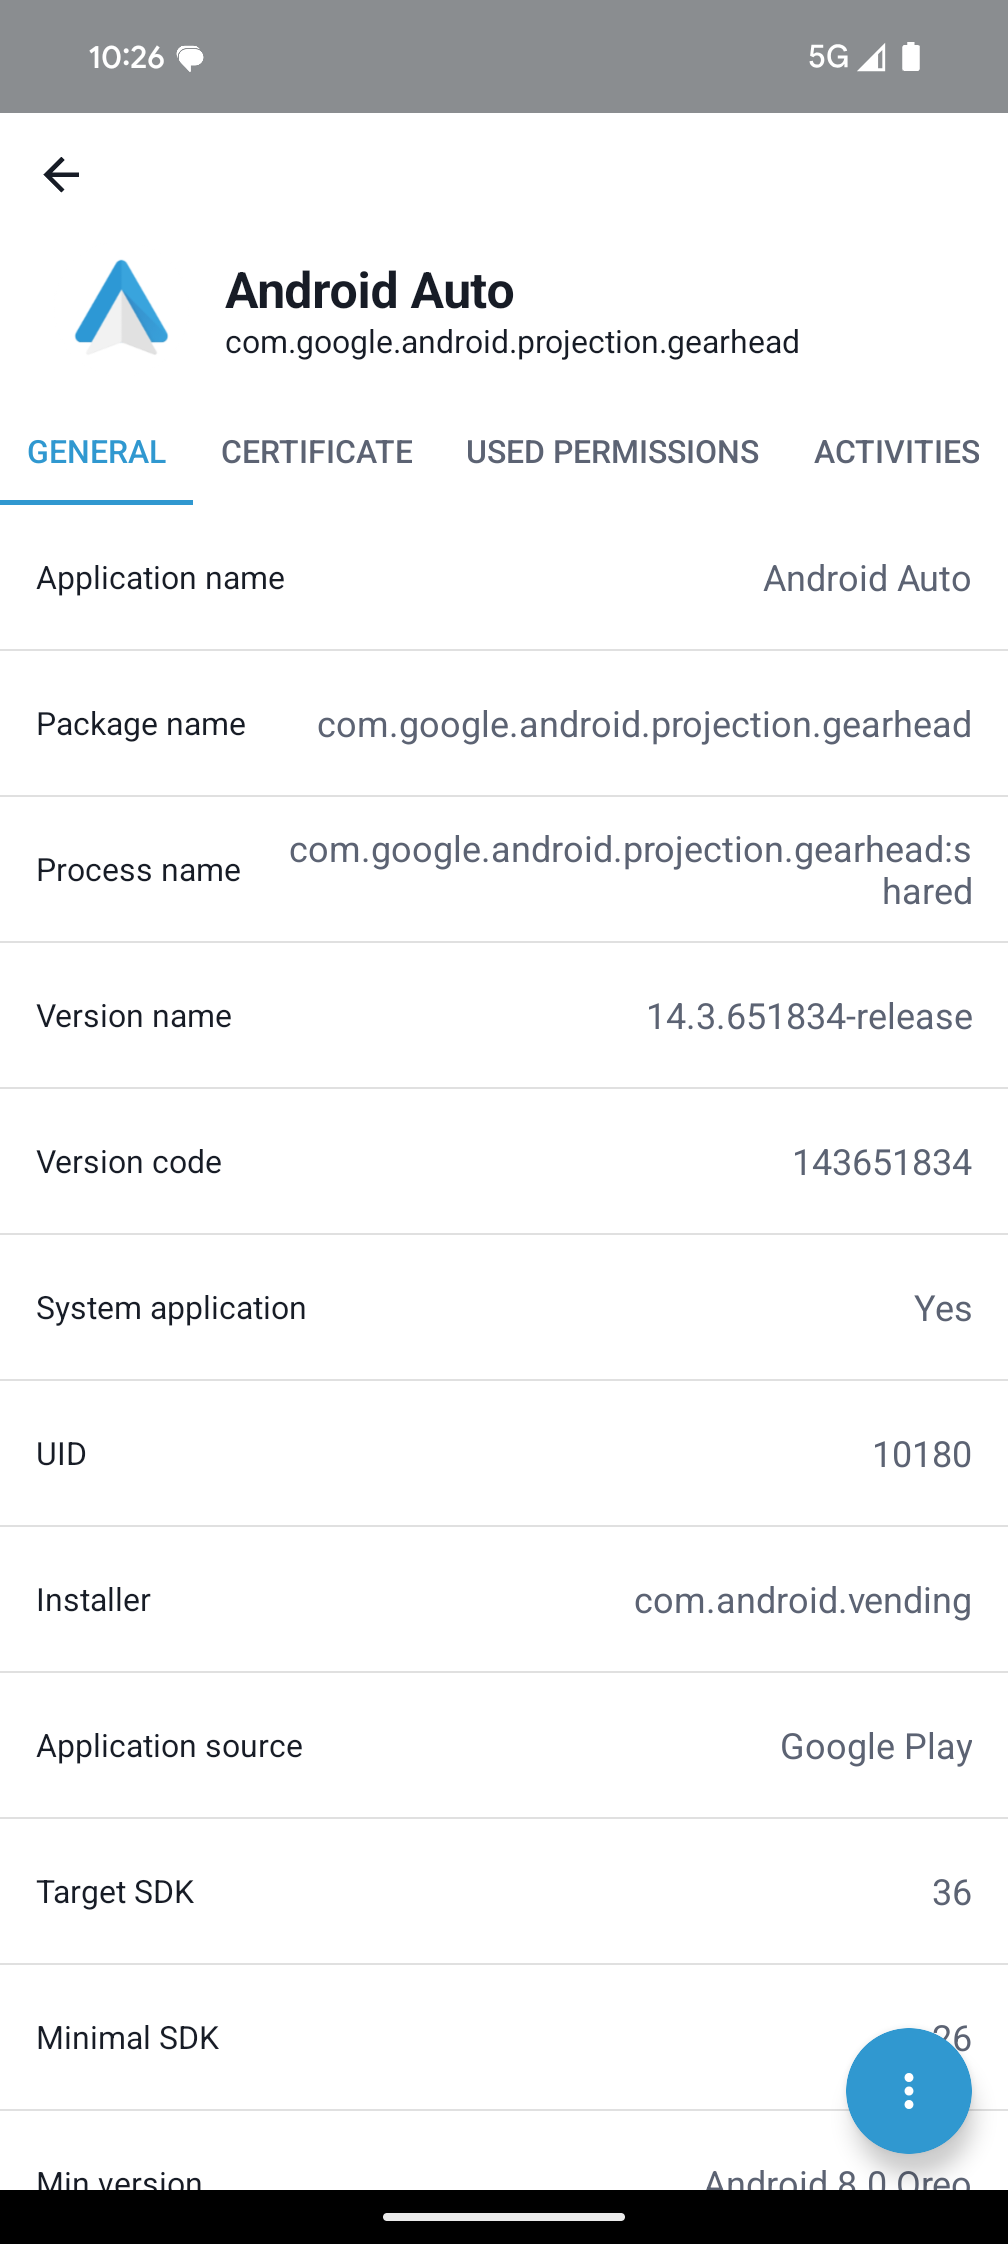Tap the back arrow icon
Screen dimensions: 1008x2244
(61, 175)
